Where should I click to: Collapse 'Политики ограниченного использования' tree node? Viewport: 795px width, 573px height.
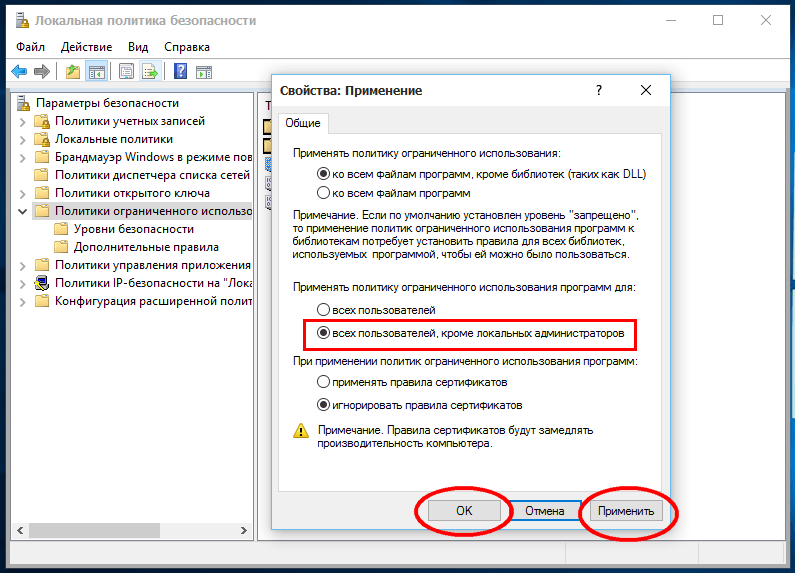click(22, 211)
